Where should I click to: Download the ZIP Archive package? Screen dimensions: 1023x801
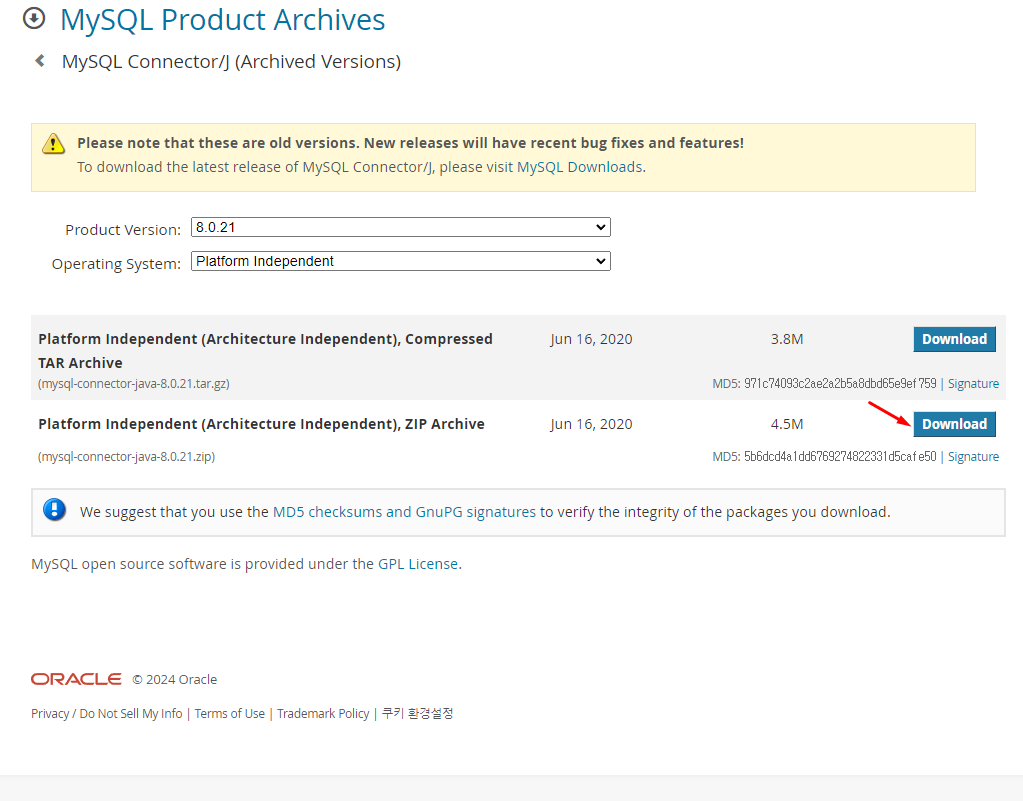(954, 424)
